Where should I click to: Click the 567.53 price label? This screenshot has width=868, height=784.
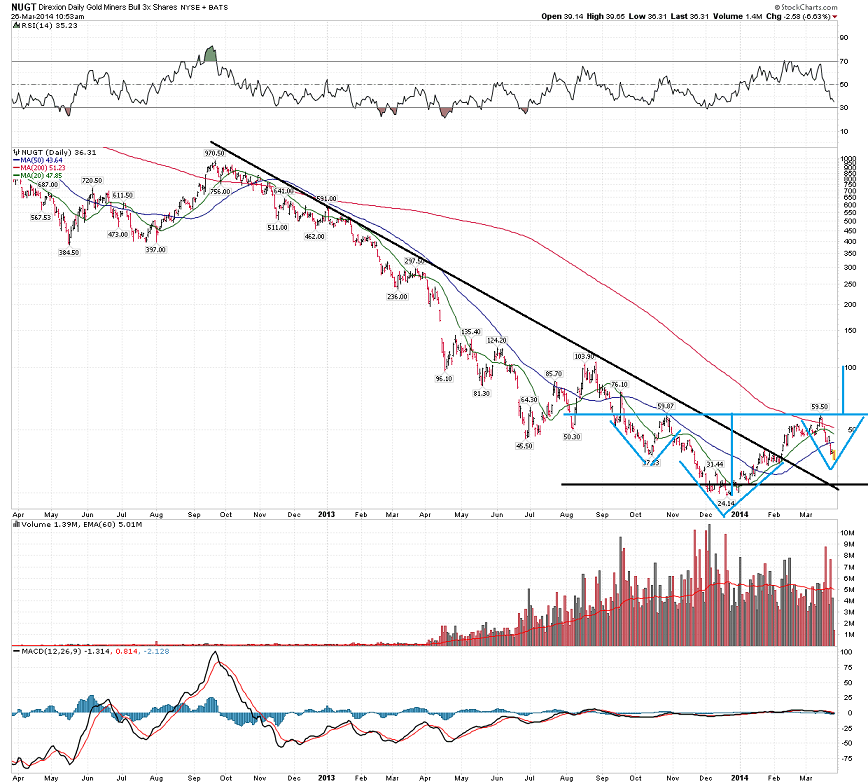tap(40, 218)
